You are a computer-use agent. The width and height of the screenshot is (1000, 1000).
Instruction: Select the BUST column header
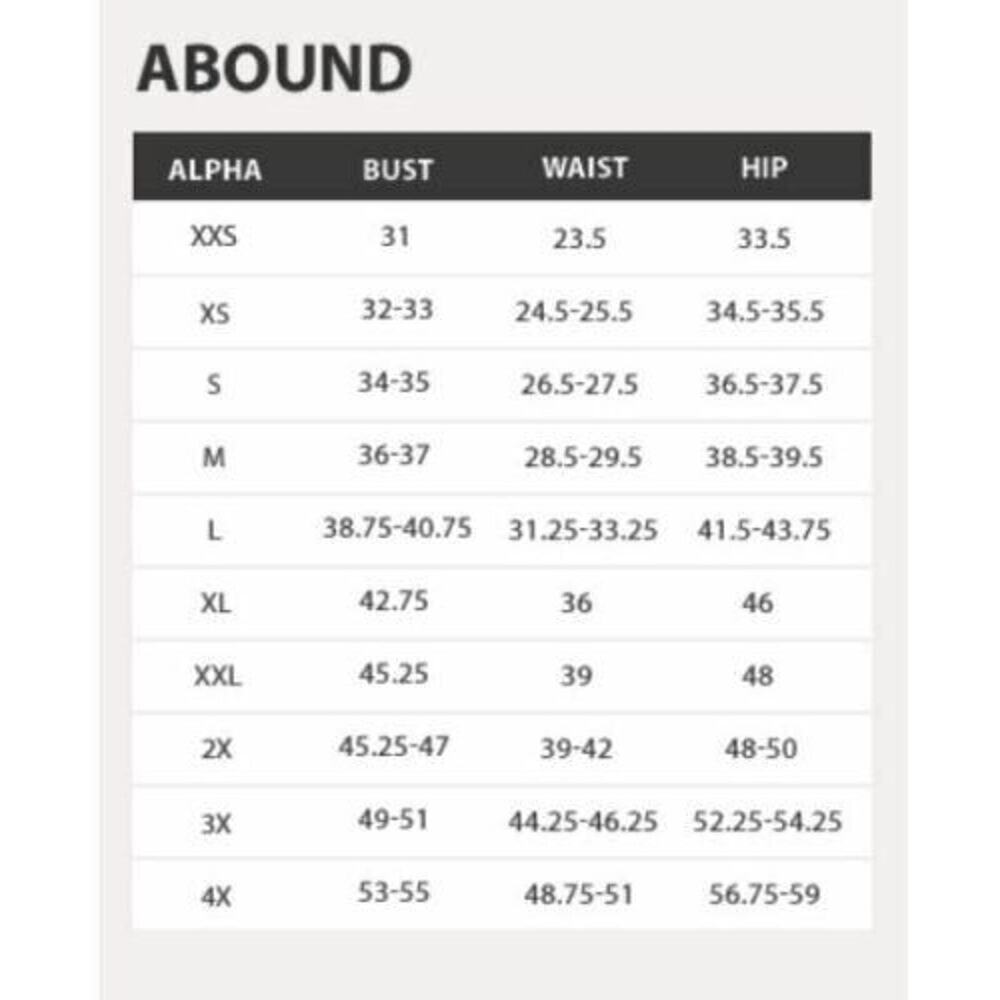[397, 170]
